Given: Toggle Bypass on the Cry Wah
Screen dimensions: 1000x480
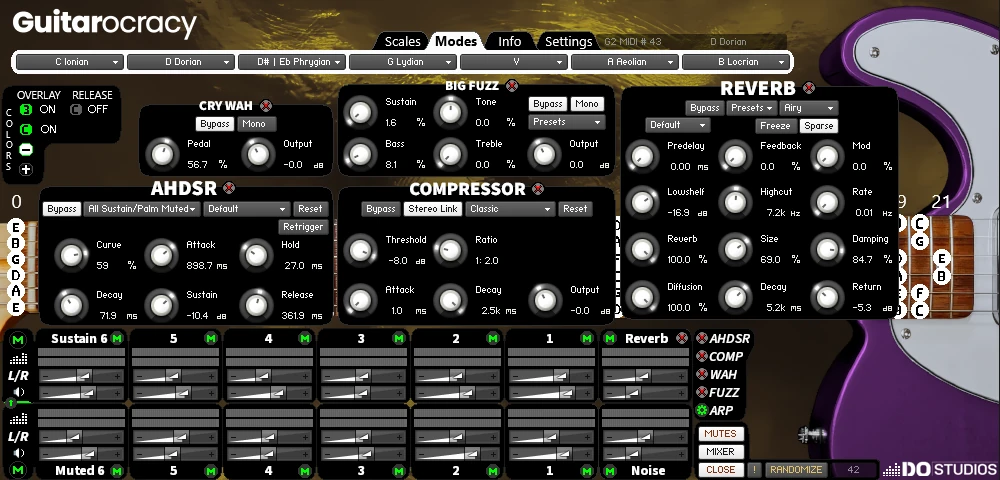Looking at the screenshot, I should tap(215, 124).
